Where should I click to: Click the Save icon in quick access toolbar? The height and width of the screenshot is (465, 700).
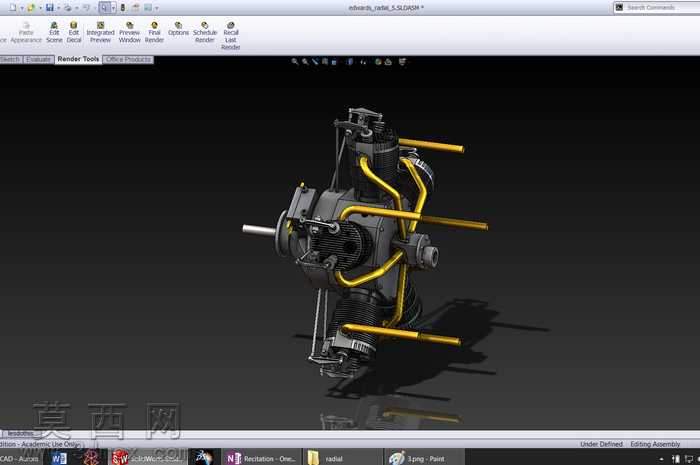click(50, 8)
